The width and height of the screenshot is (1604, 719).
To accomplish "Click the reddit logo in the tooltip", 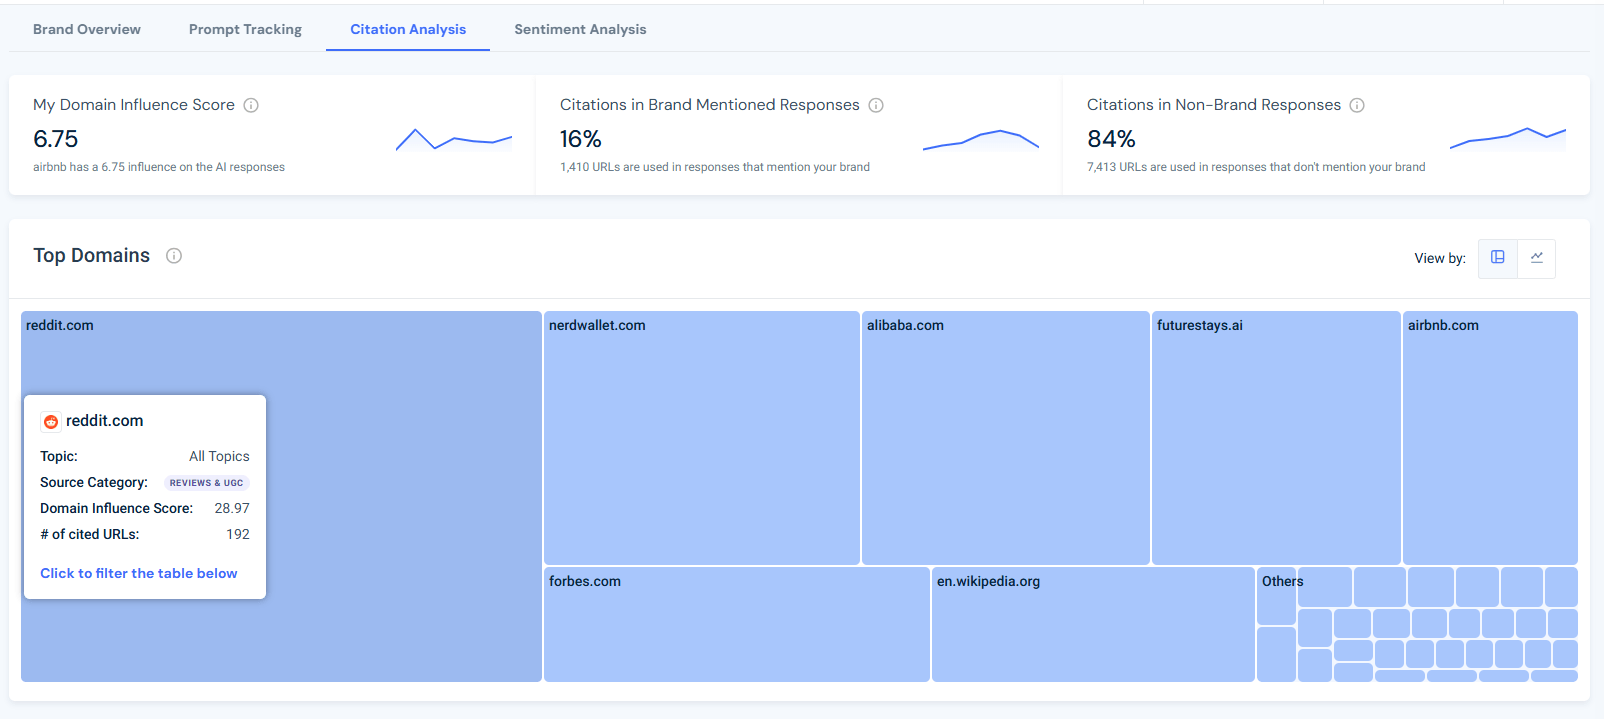I will [51, 422].
